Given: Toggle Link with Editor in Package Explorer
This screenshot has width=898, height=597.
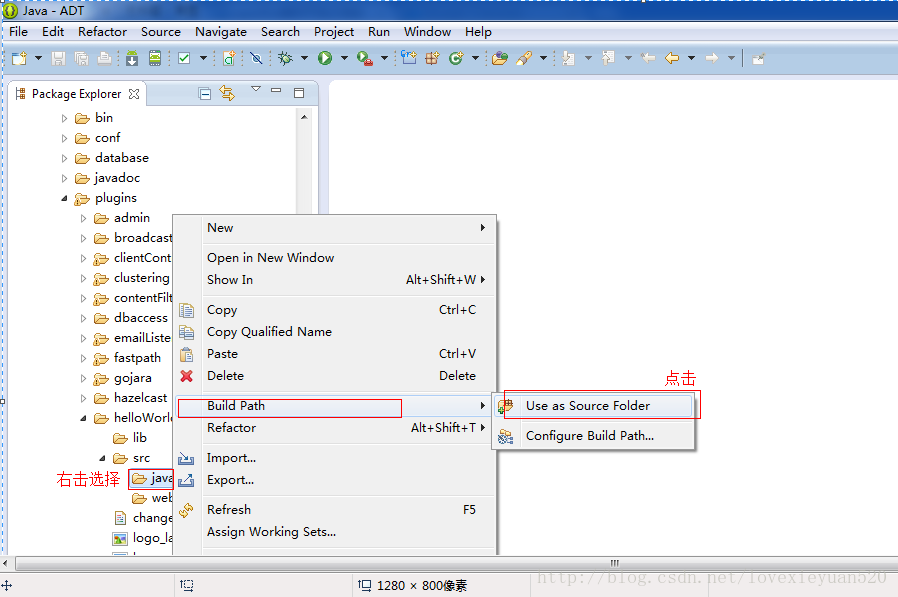Looking at the screenshot, I should [227, 93].
